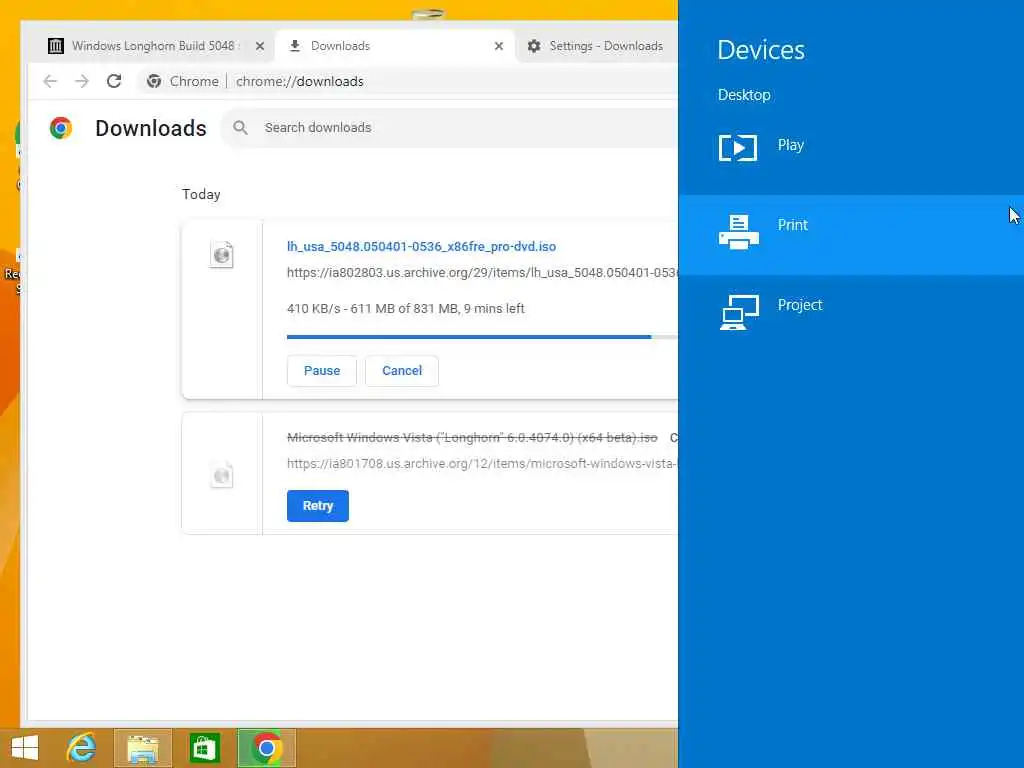The image size is (1024, 768).
Task: Click the chrome://downloads address bar
Action: [x=408, y=82]
